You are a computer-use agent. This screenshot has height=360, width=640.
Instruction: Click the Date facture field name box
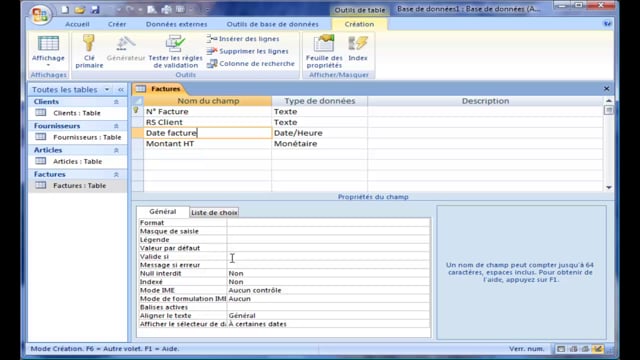pos(208,133)
